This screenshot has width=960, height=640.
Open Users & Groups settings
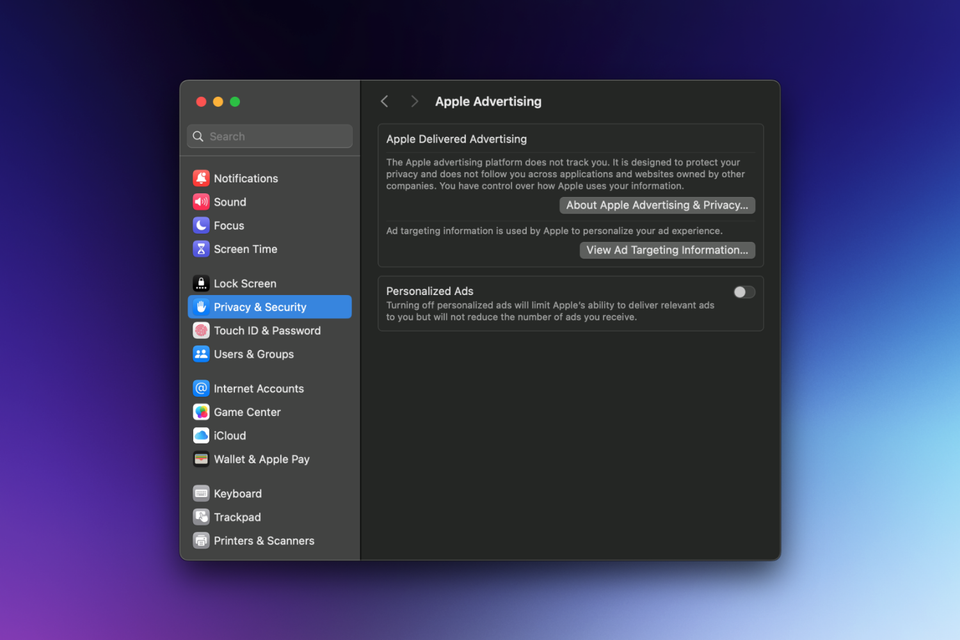tap(253, 354)
